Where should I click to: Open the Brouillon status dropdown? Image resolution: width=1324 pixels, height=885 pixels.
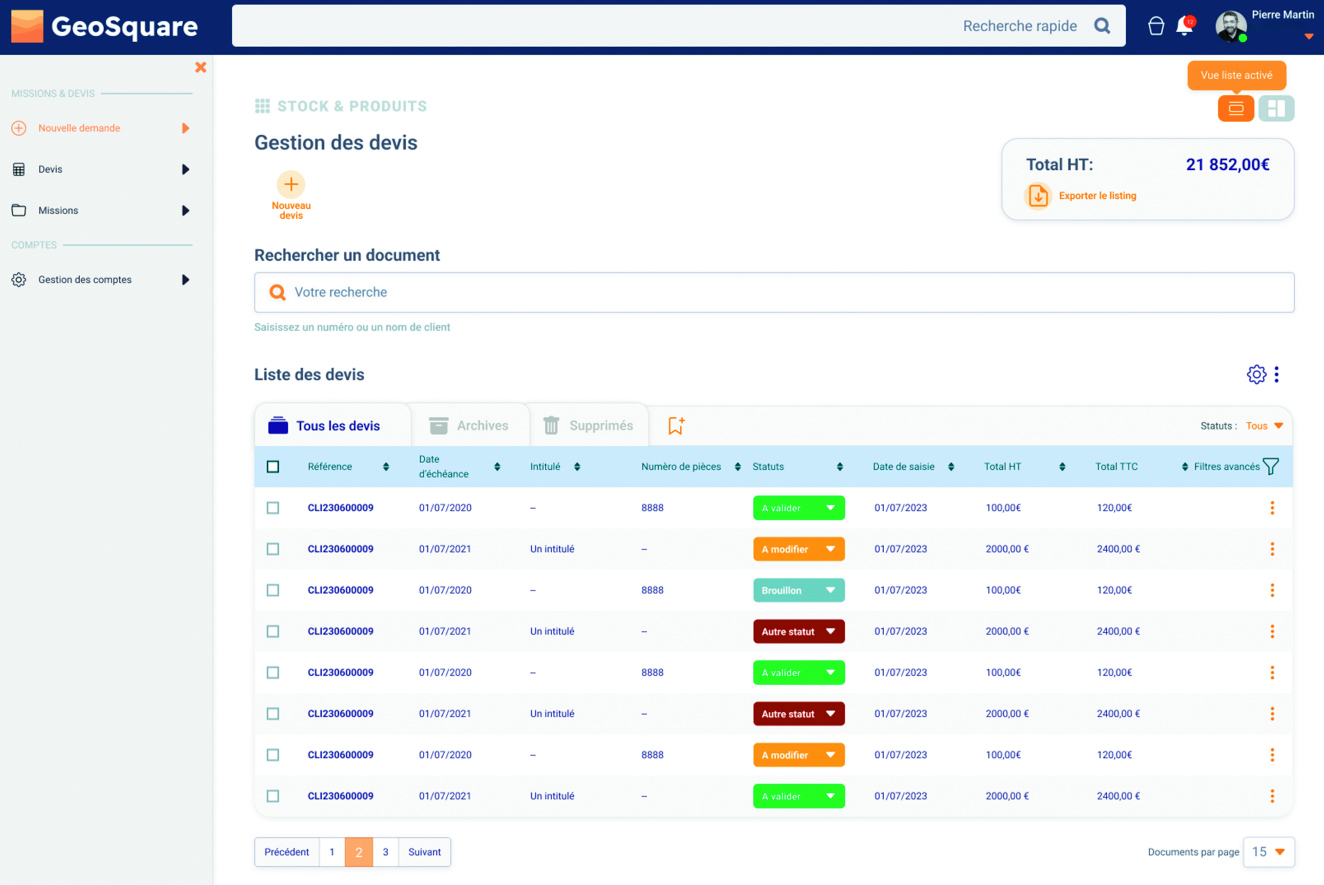coord(798,590)
